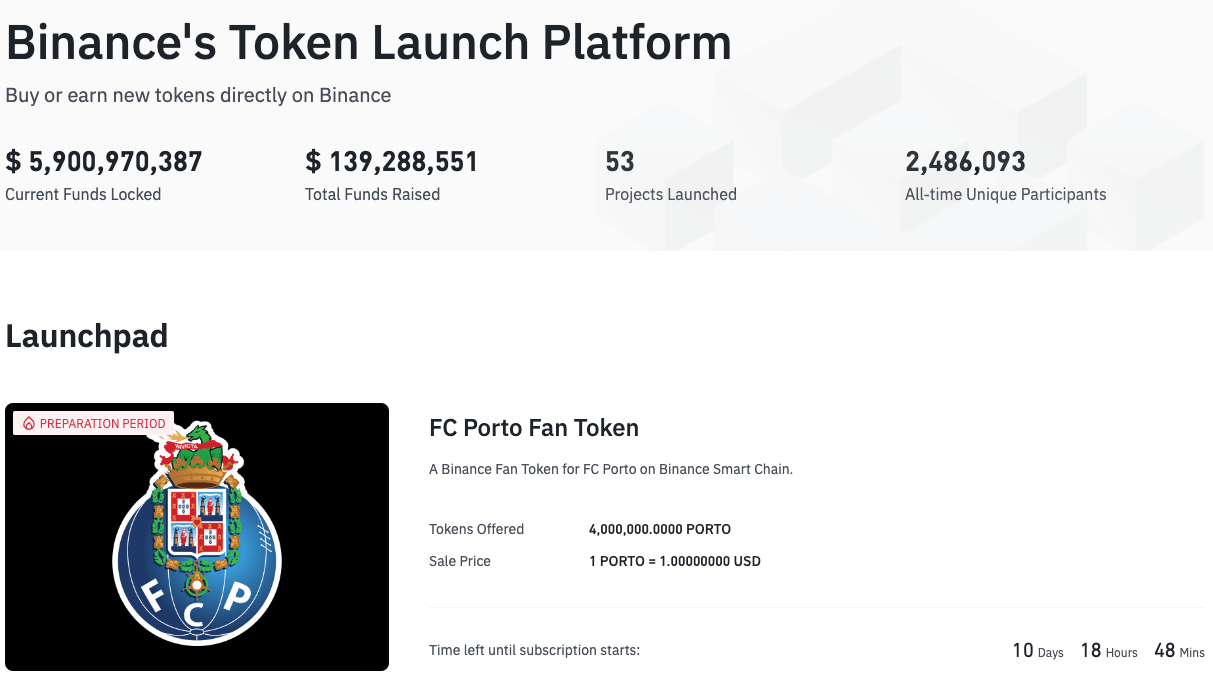The width and height of the screenshot is (1213, 678).
Task: Click the "Sale Price" label
Action: (460, 561)
